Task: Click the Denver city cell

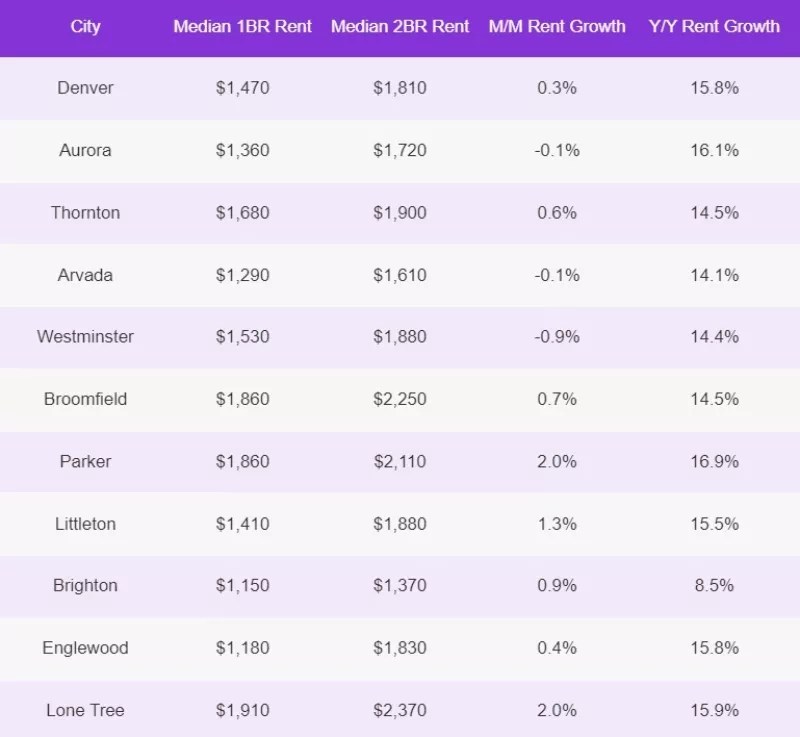Action: [86, 88]
